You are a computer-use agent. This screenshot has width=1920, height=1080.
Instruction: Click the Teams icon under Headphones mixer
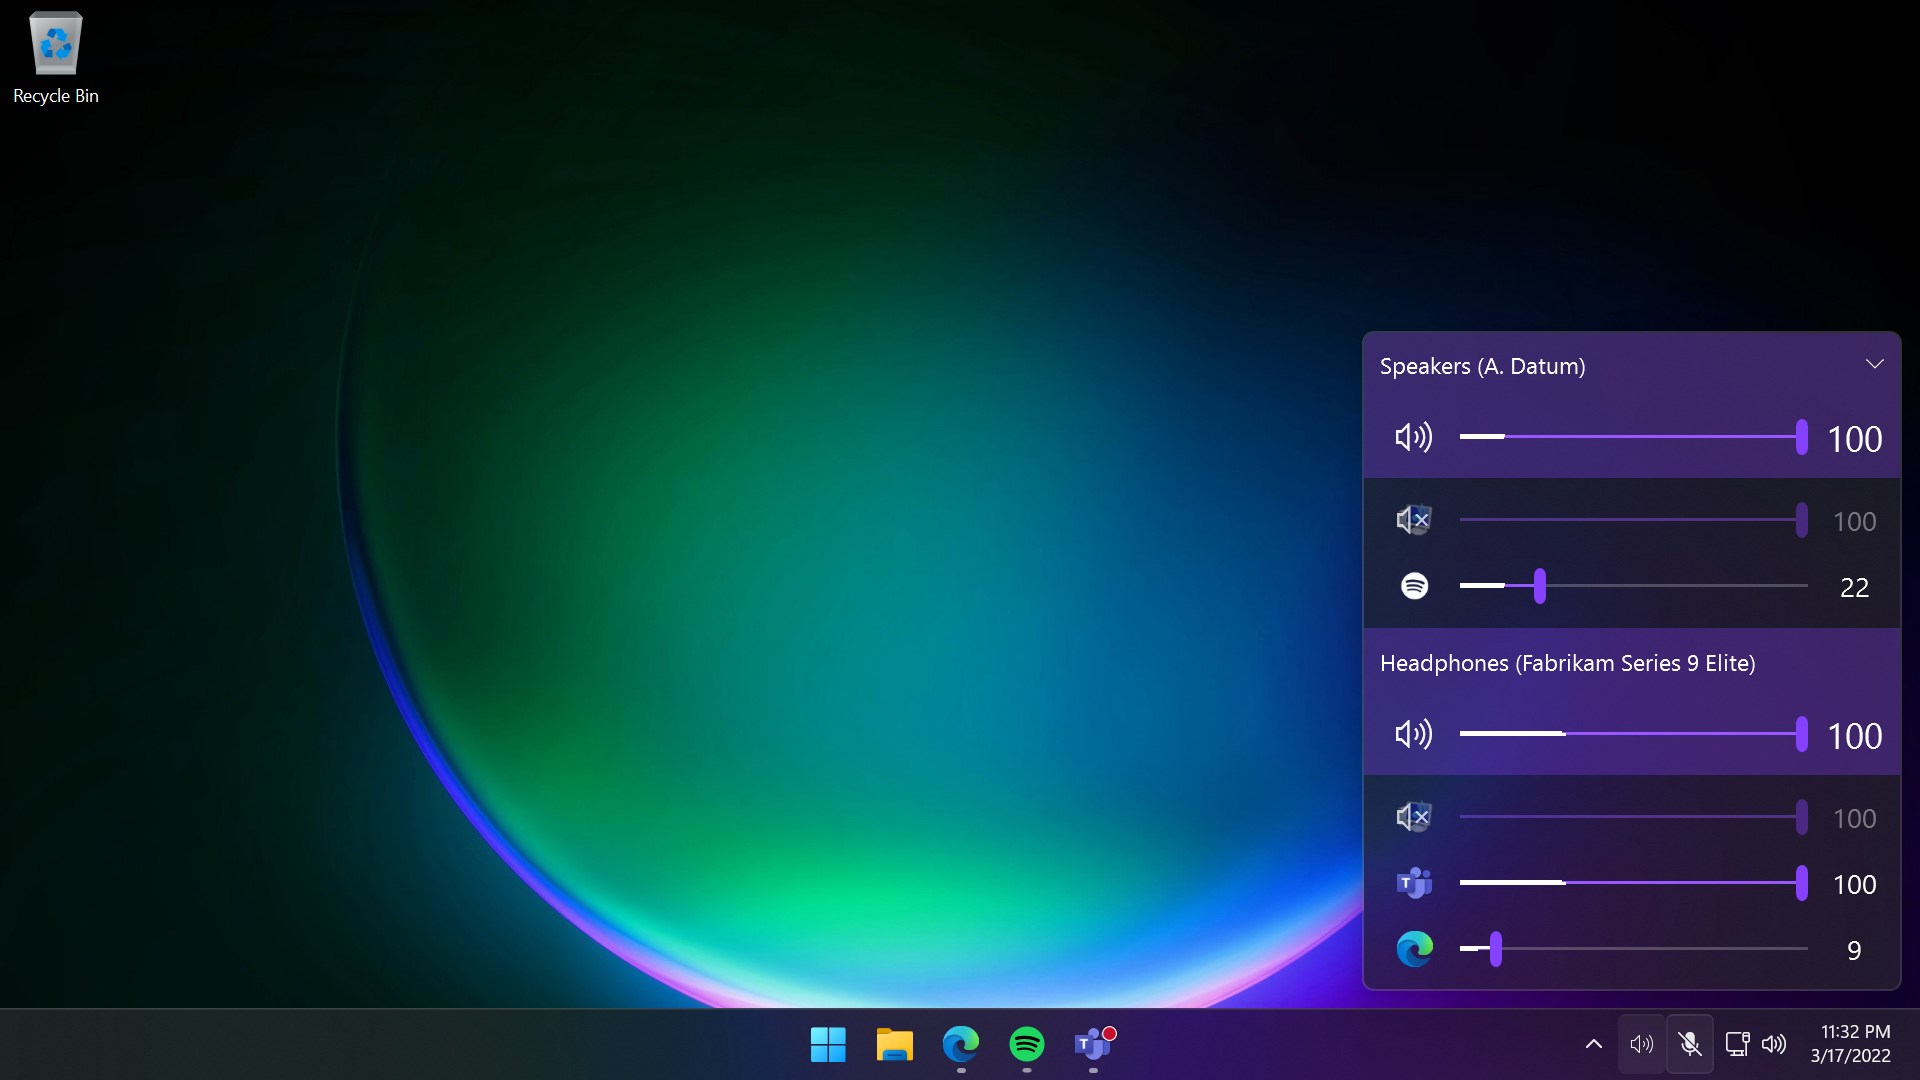click(1414, 883)
